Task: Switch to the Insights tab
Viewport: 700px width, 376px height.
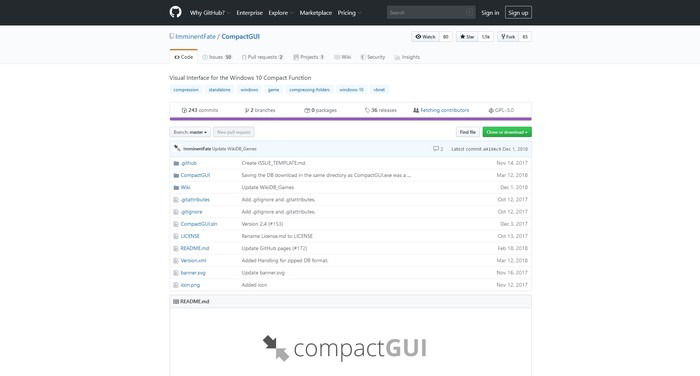Action: coord(407,57)
